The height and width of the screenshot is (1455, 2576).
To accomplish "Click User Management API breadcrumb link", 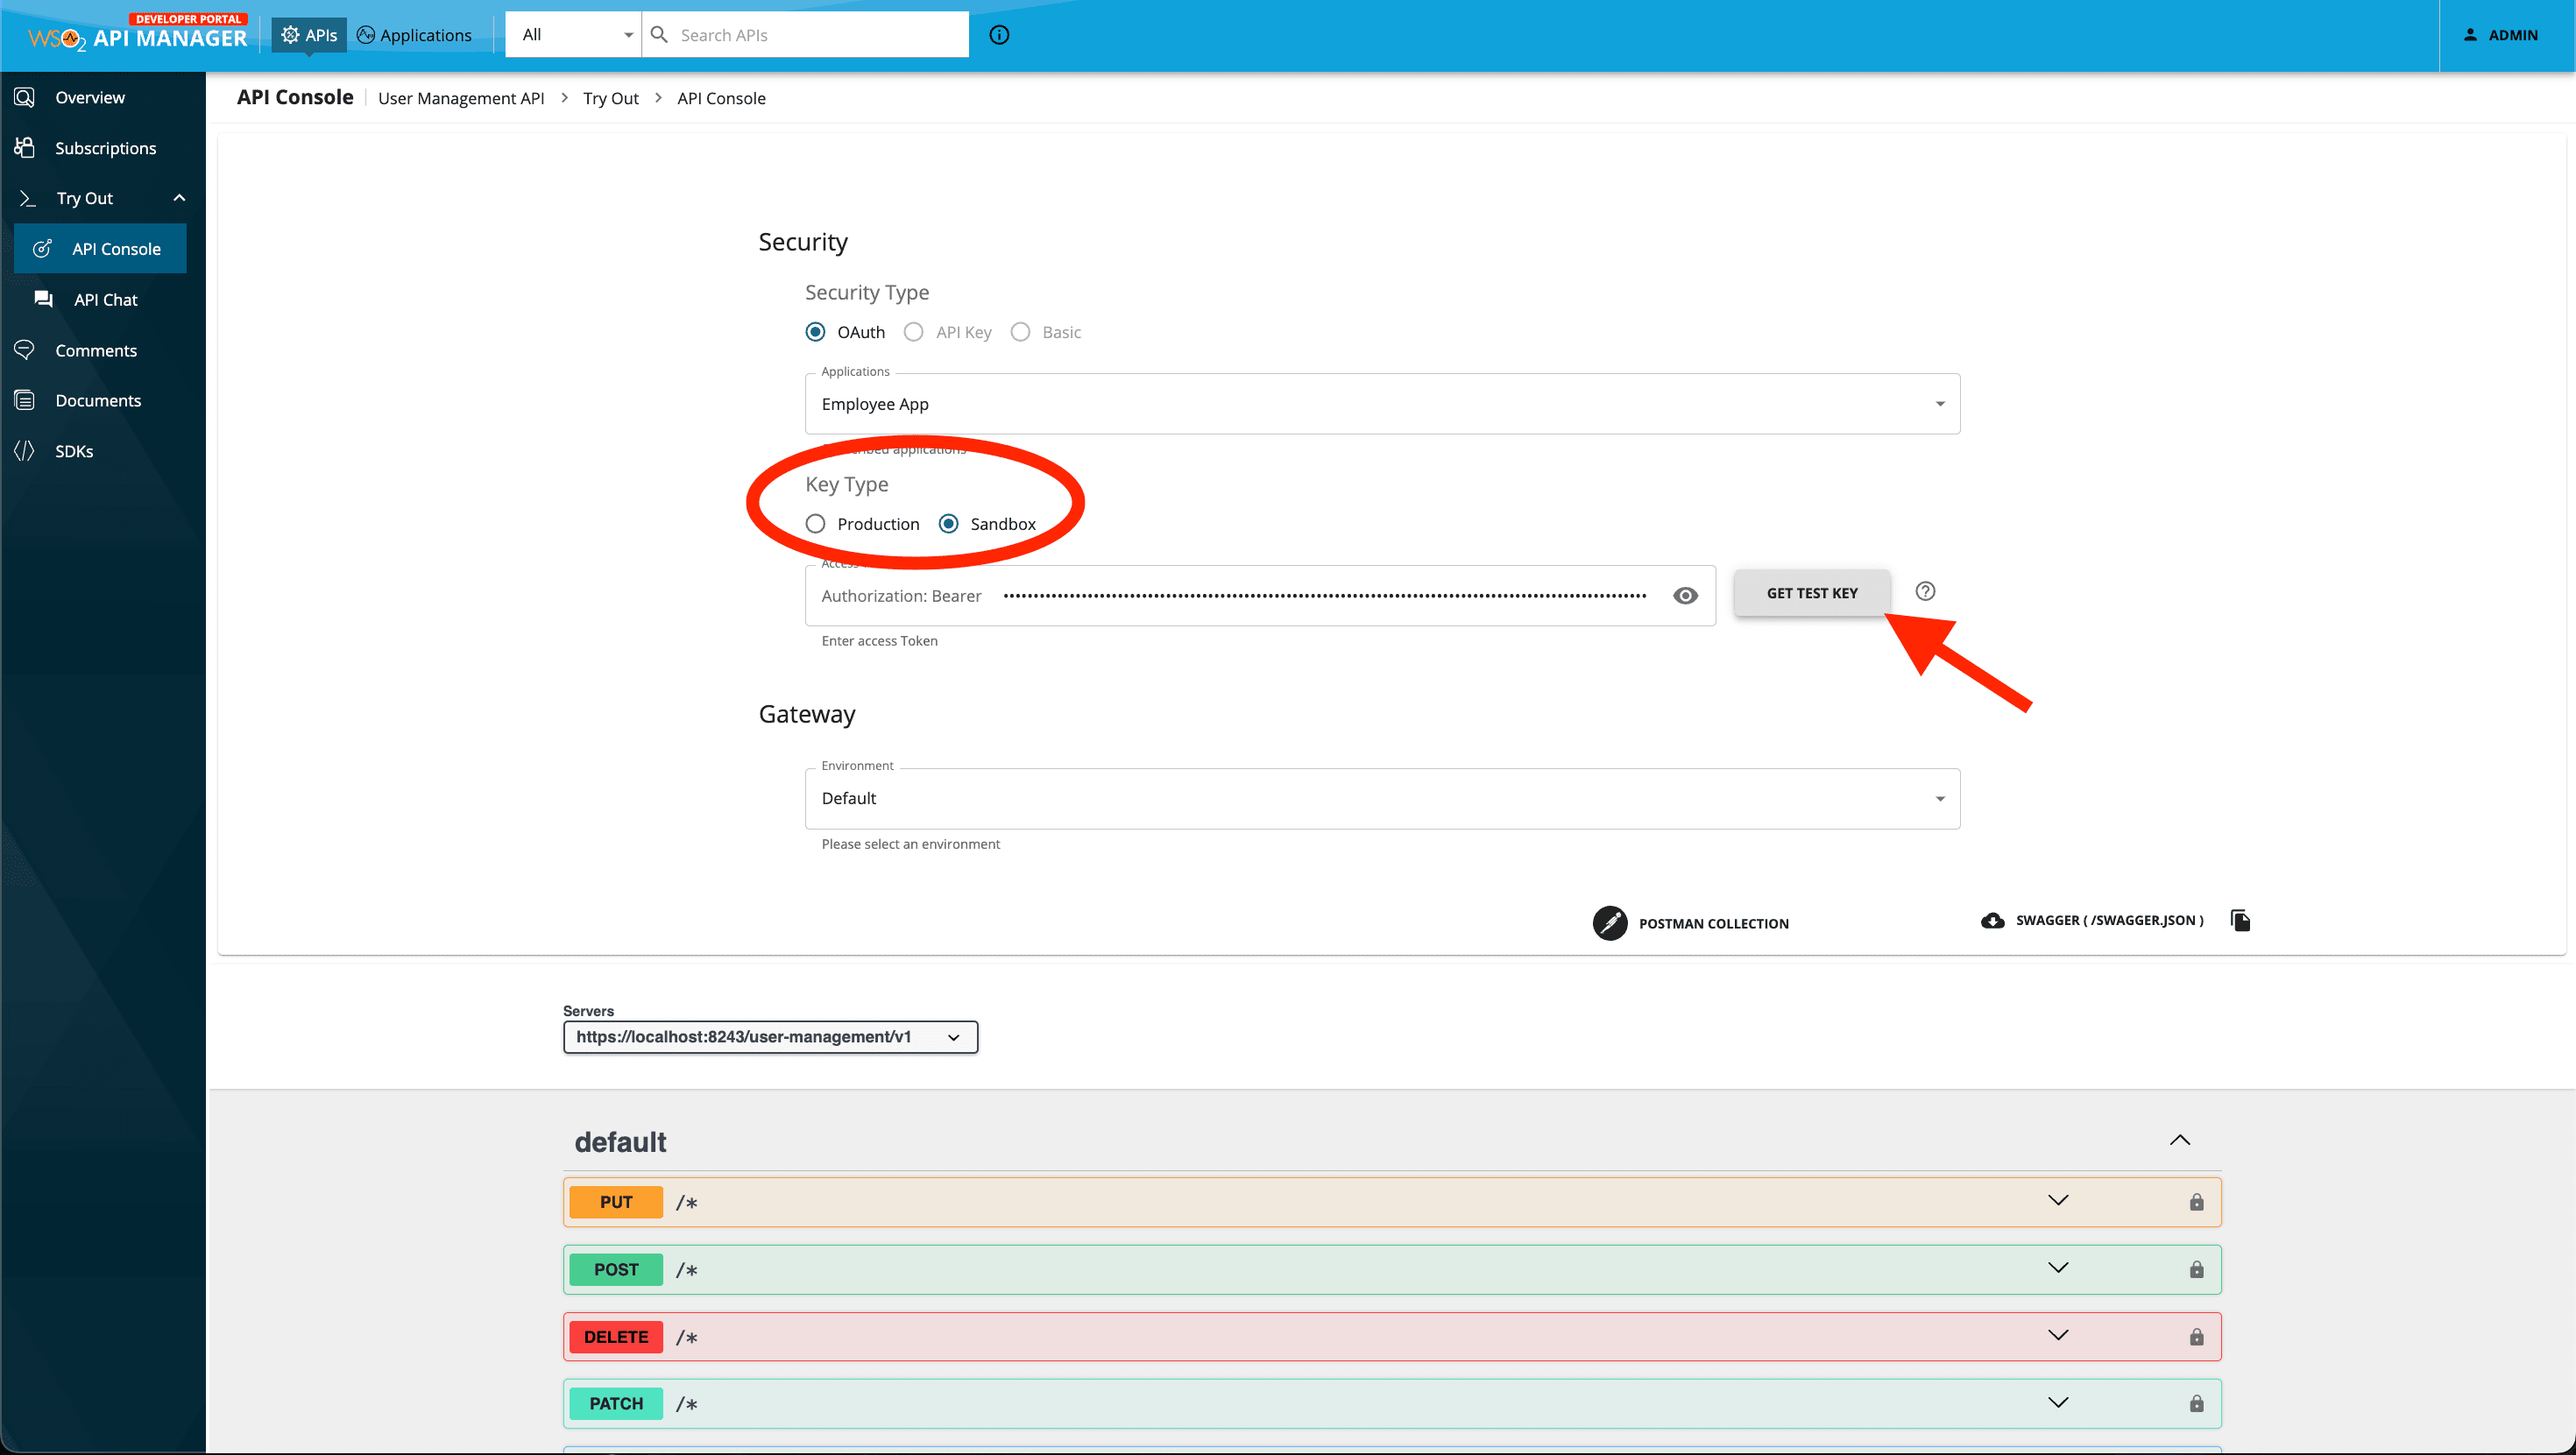I will click(461, 98).
